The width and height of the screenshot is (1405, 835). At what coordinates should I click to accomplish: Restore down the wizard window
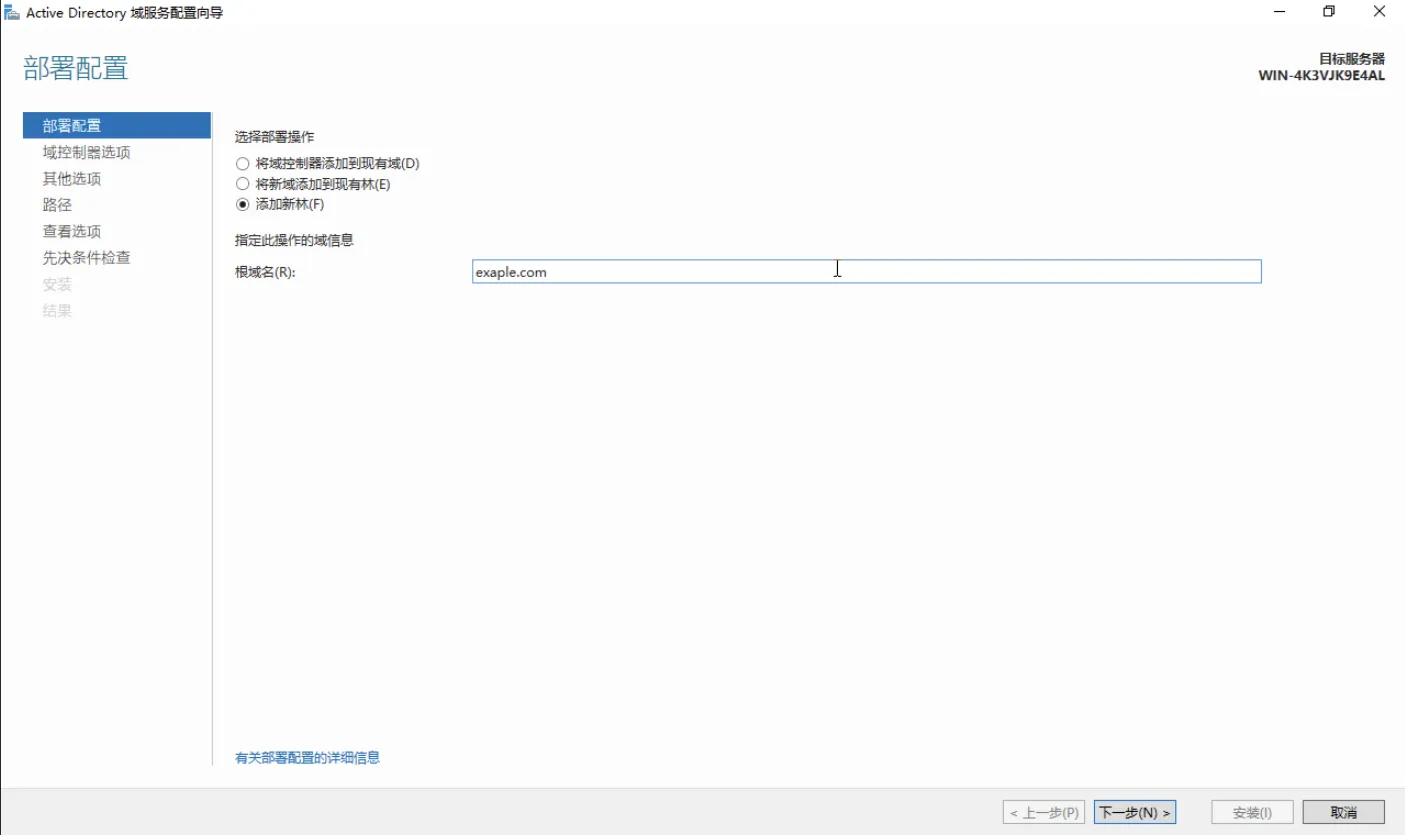pyautogui.click(x=1329, y=12)
